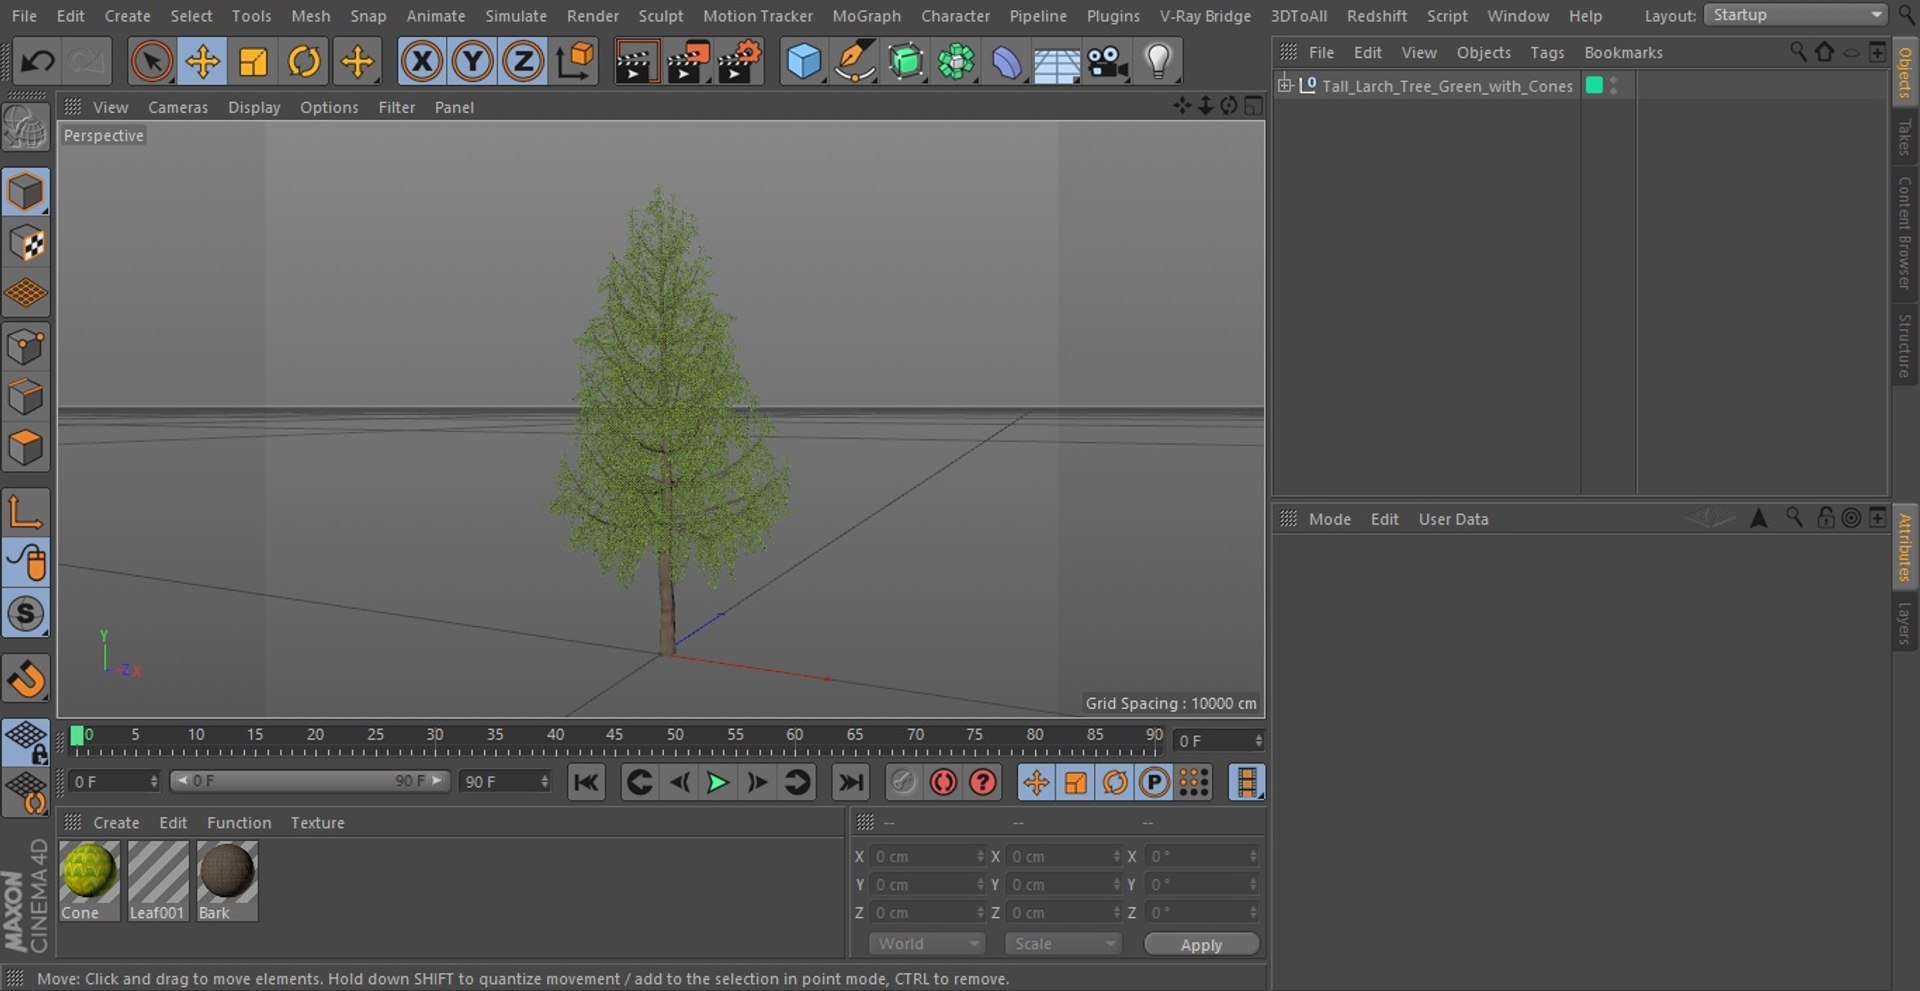This screenshot has height=991, width=1920.
Task: Select the Bark material thumbnail
Action: tap(227, 881)
